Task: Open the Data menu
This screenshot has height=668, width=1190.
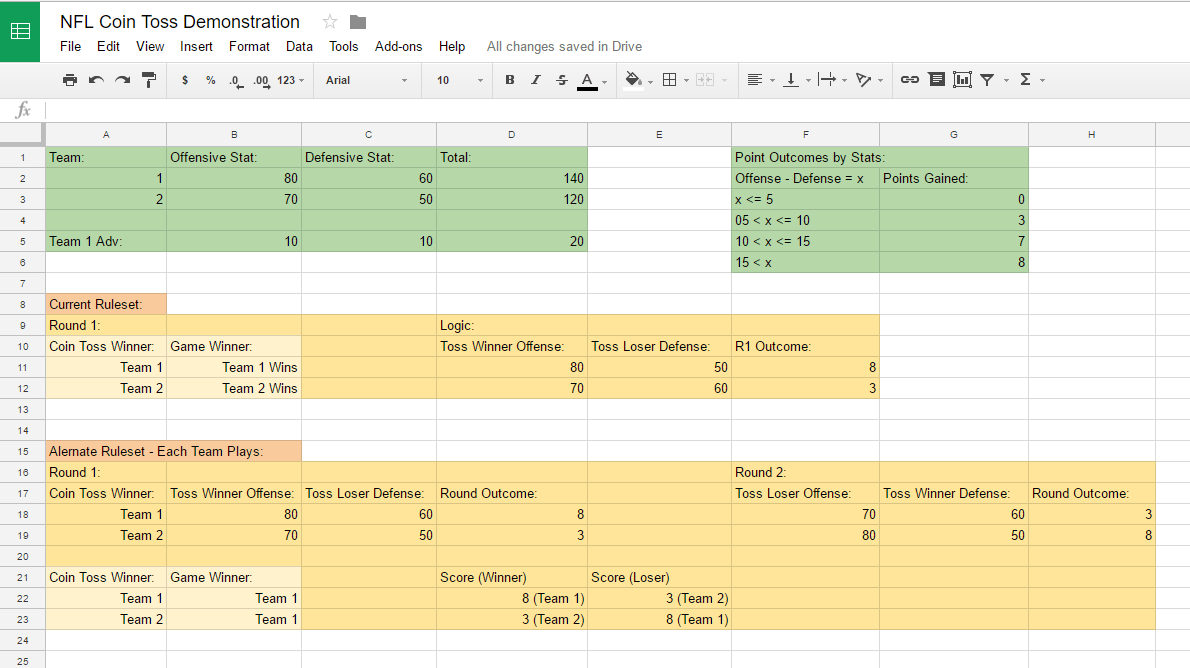Action: (x=299, y=46)
